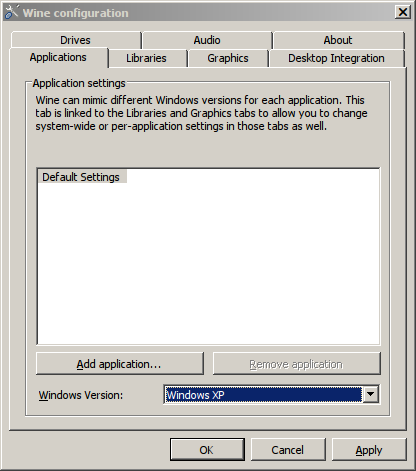Click the greyed-out Remove application button
Screen dimensions: 416x471
296,364
